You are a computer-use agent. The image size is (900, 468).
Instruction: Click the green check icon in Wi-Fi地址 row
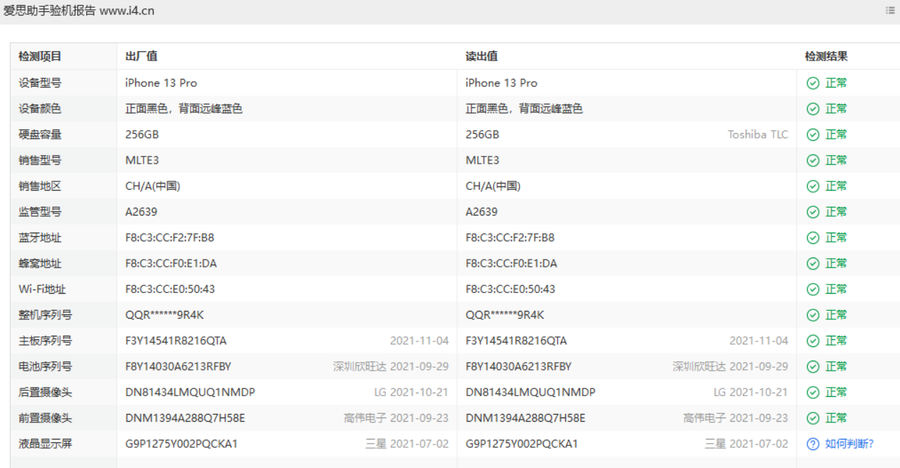(813, 289)
